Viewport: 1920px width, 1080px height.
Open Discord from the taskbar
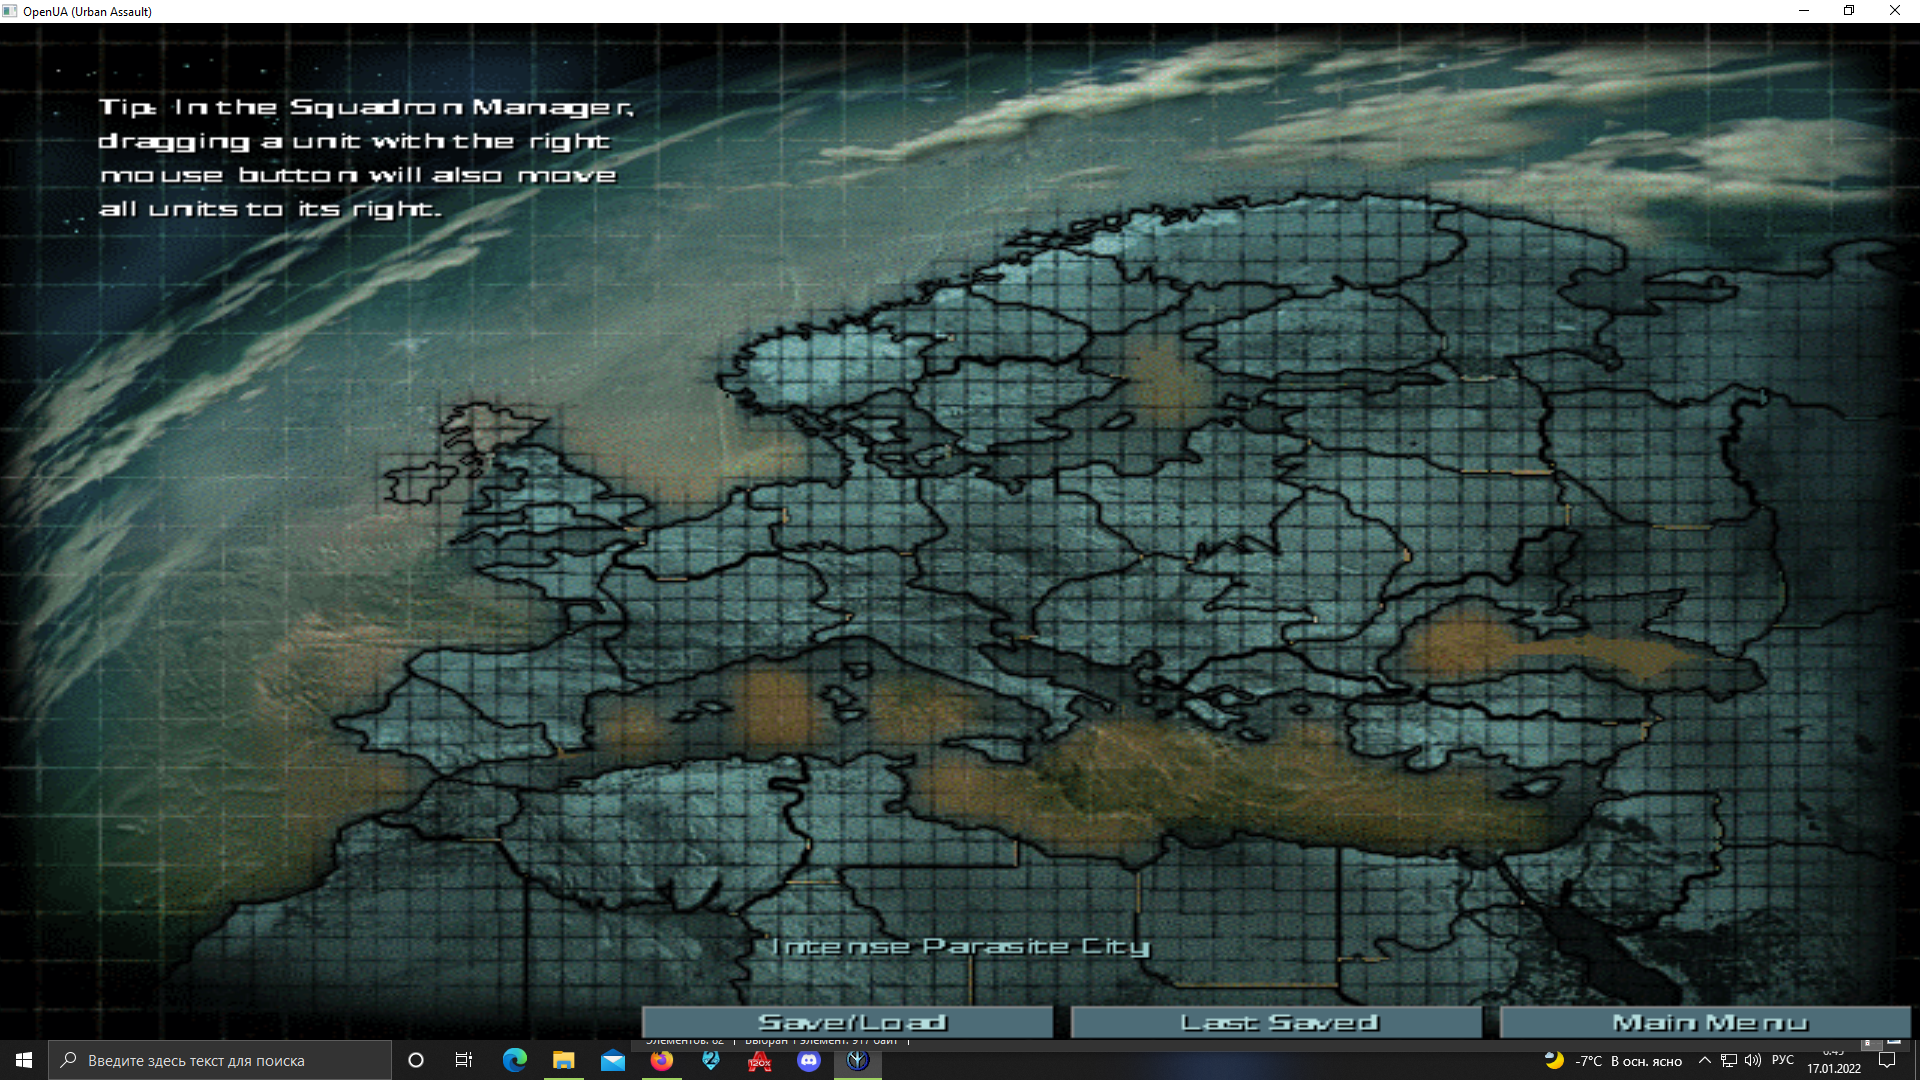(x=809, y=1060)
